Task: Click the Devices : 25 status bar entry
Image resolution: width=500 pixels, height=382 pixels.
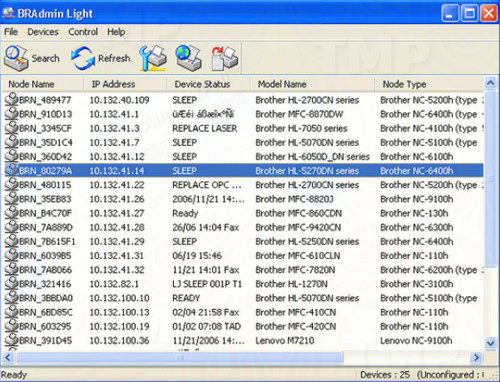Action: coord(385,375)
